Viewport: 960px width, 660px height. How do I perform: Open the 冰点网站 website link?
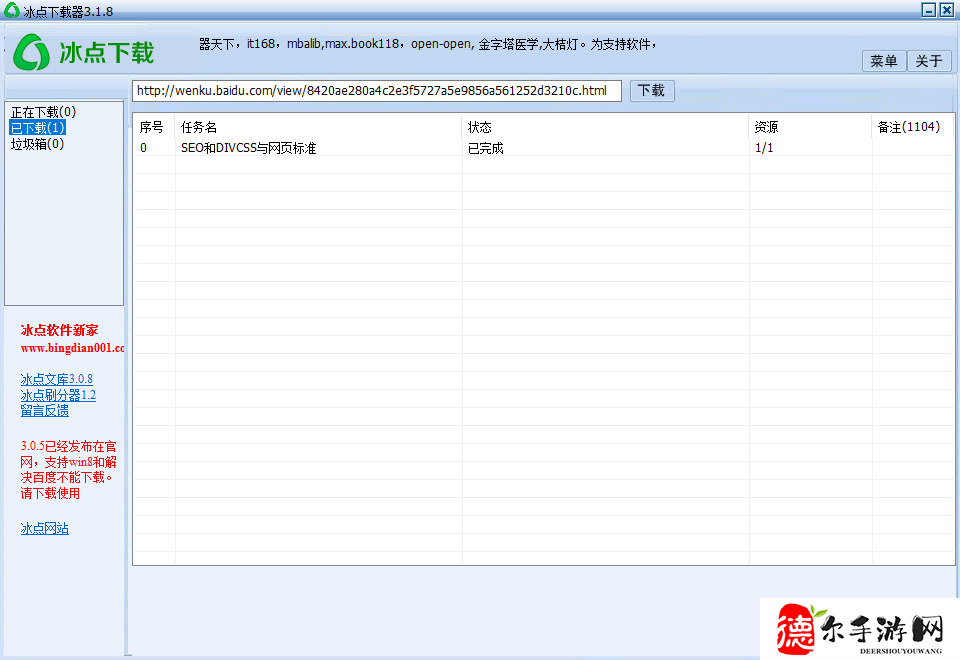pyautogui.click(x=45, y=528)
